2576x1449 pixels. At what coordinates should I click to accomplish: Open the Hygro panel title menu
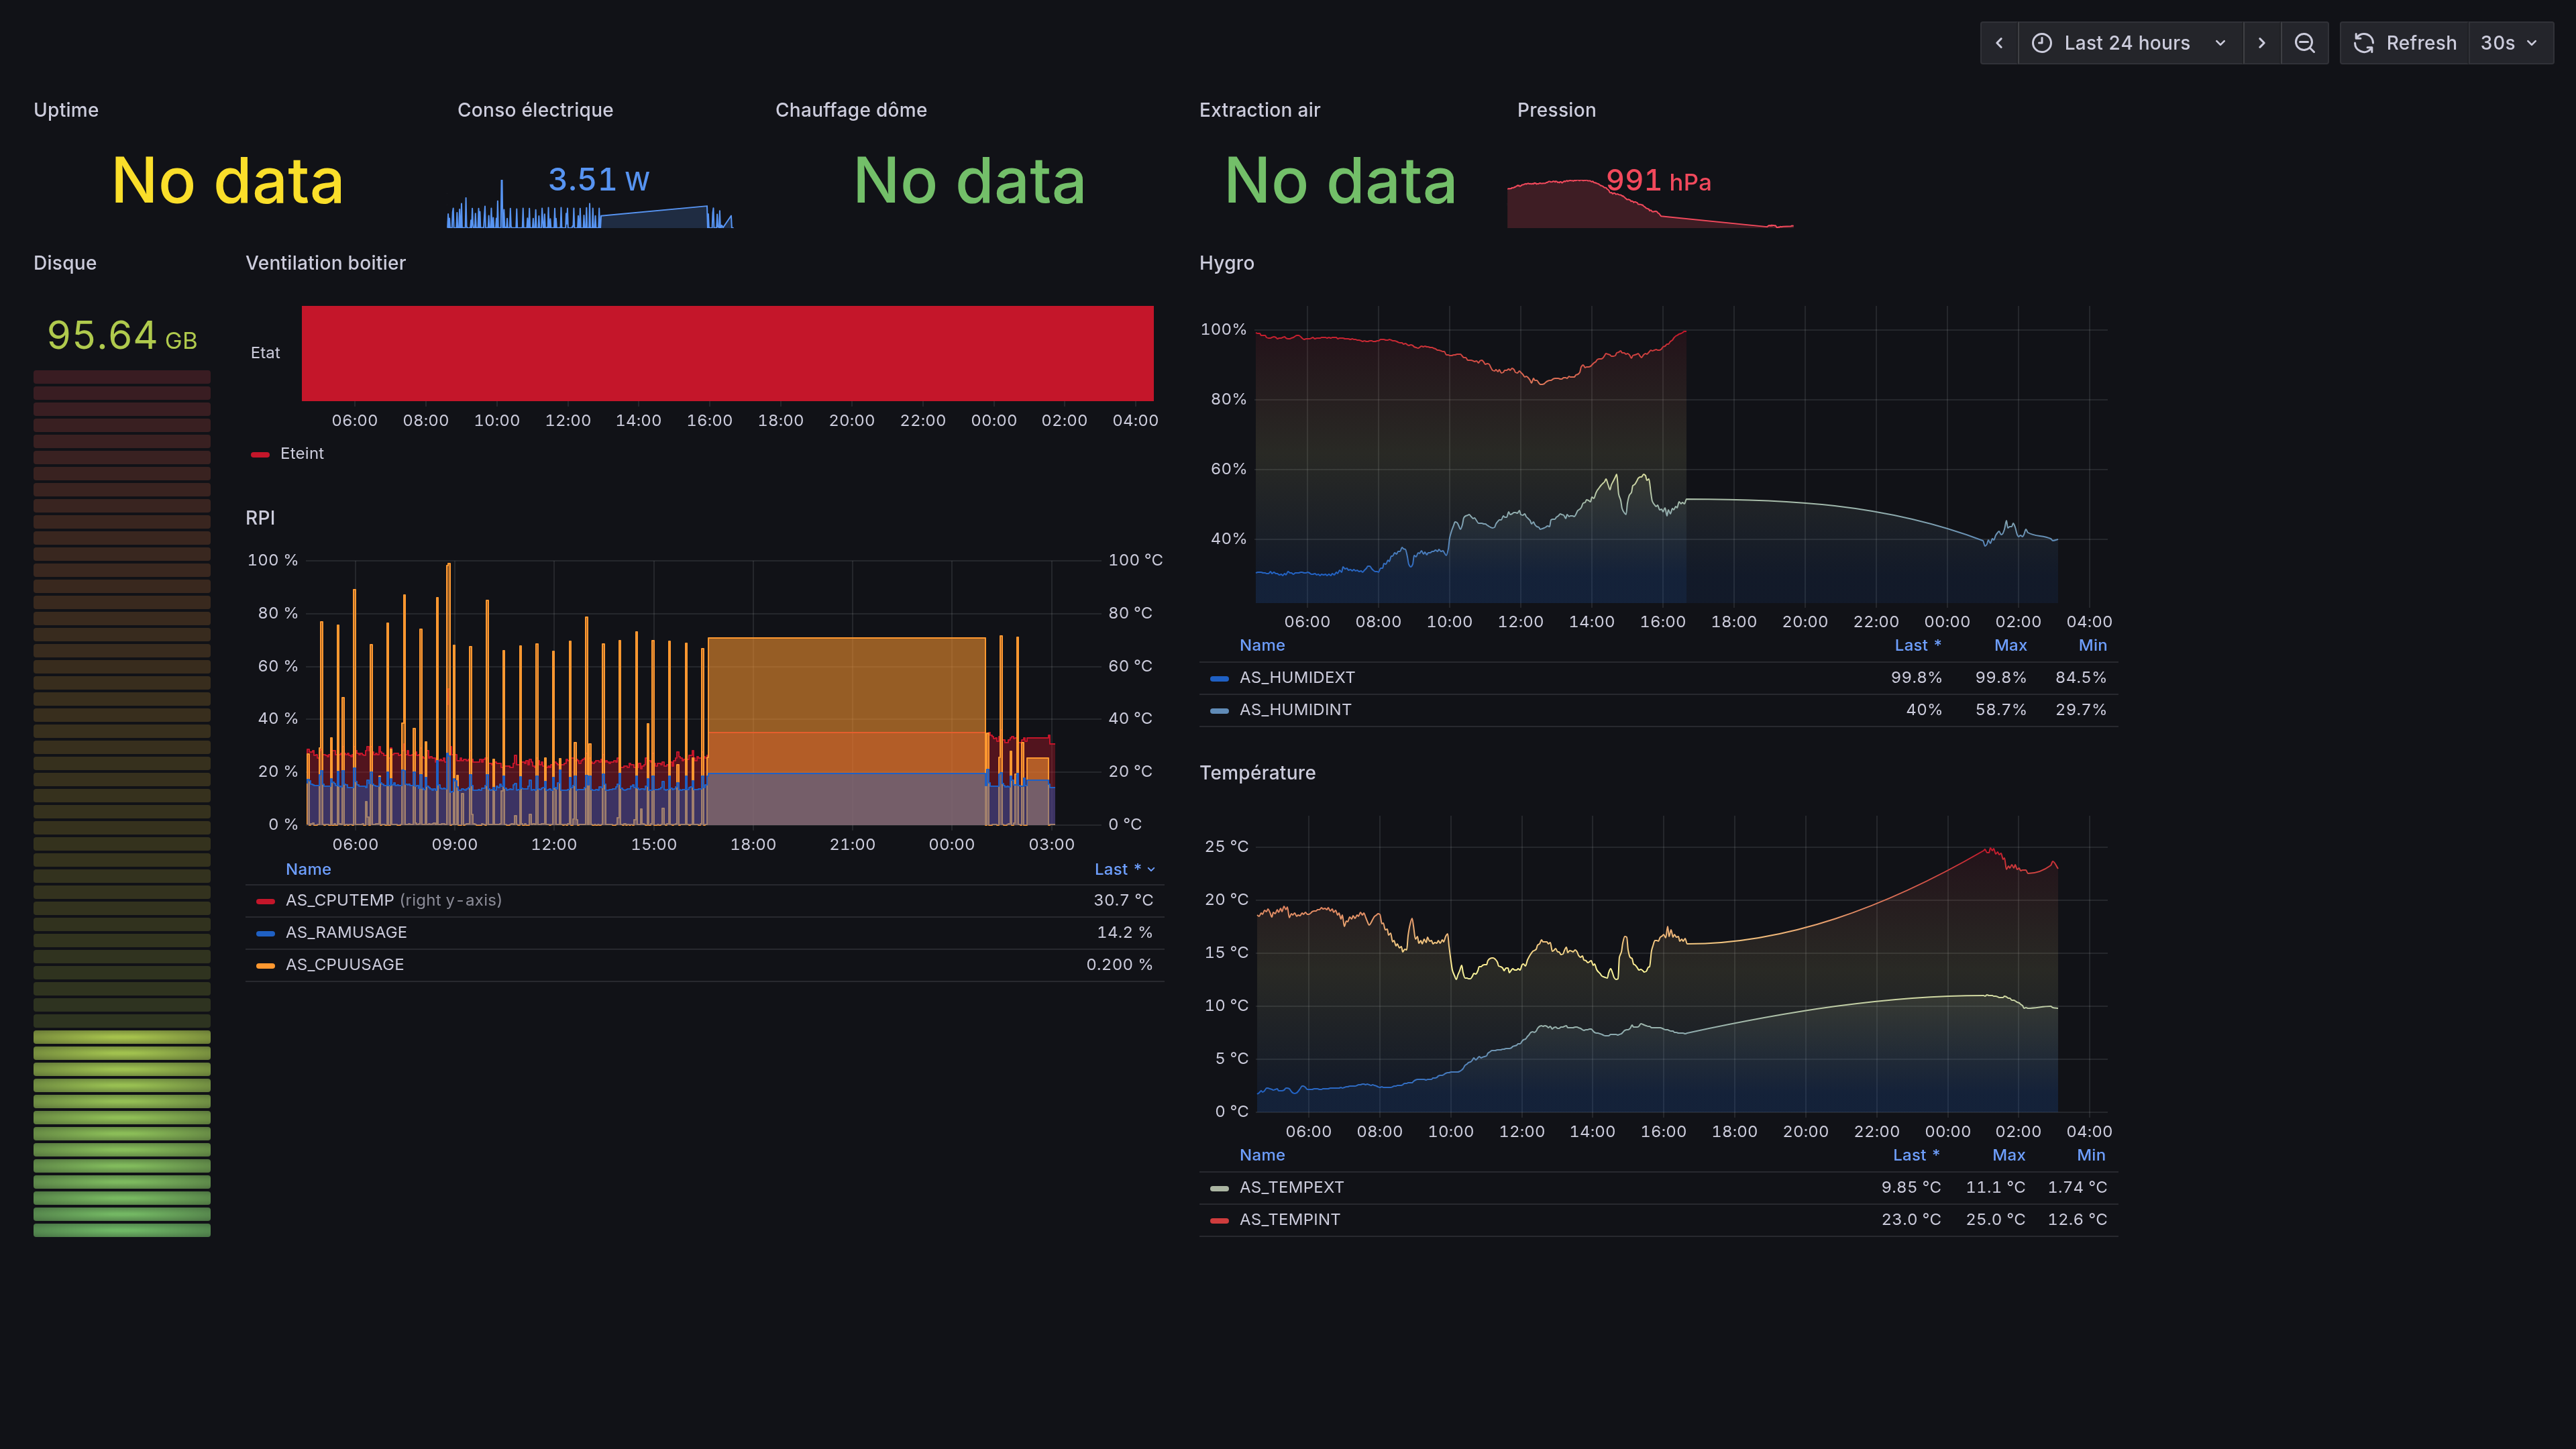(1226, 263)
